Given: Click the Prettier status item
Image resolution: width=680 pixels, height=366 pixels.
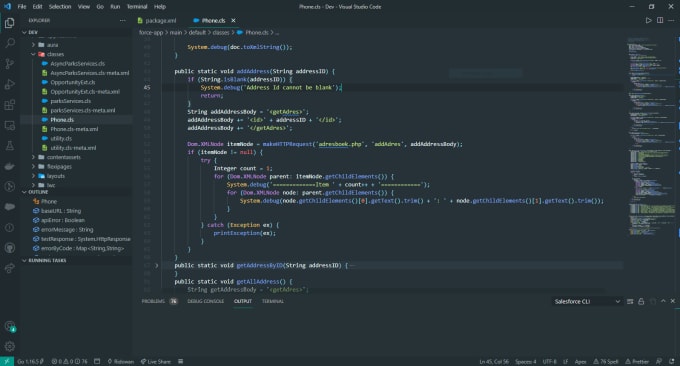Looking at the screenshot, I should click(x=637, y=361).
